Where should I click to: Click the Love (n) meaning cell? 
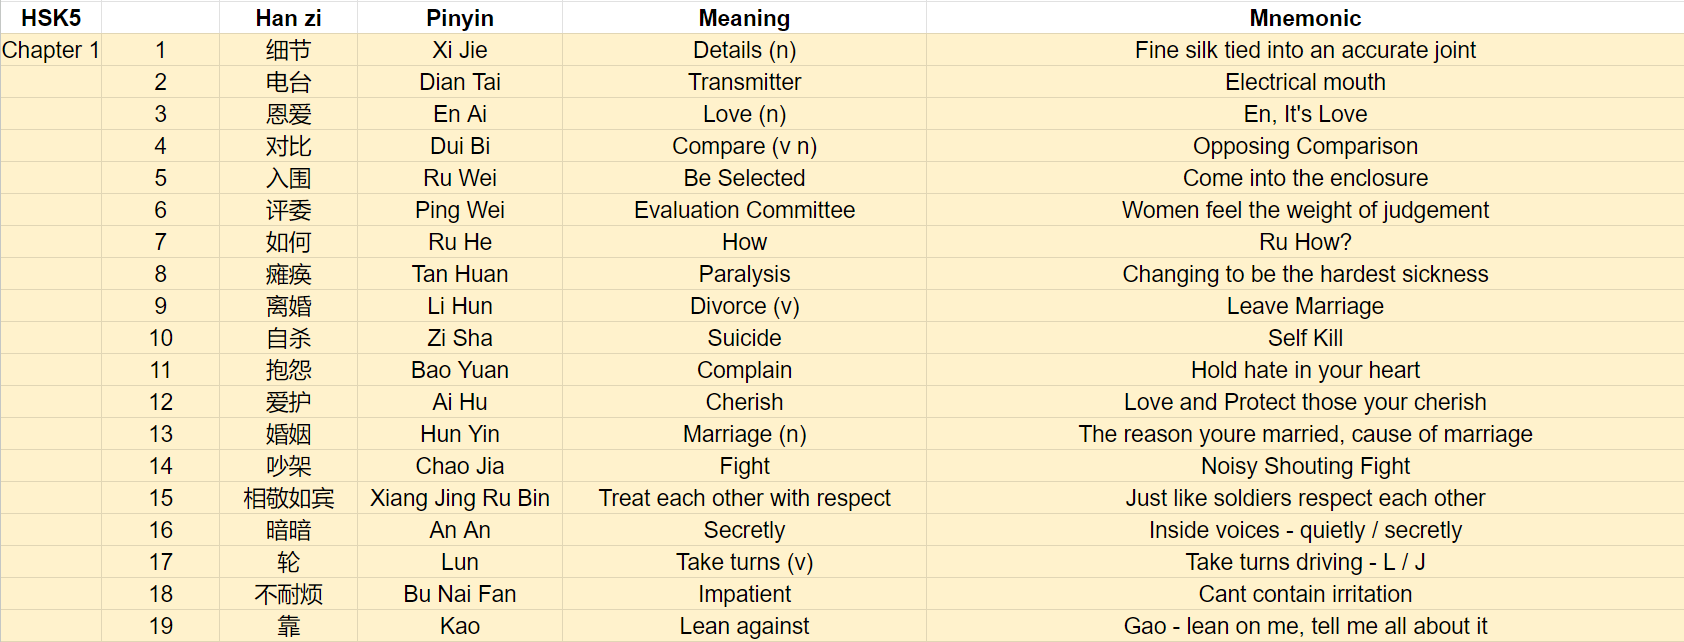pyautogui.click(x=744, y=114)
